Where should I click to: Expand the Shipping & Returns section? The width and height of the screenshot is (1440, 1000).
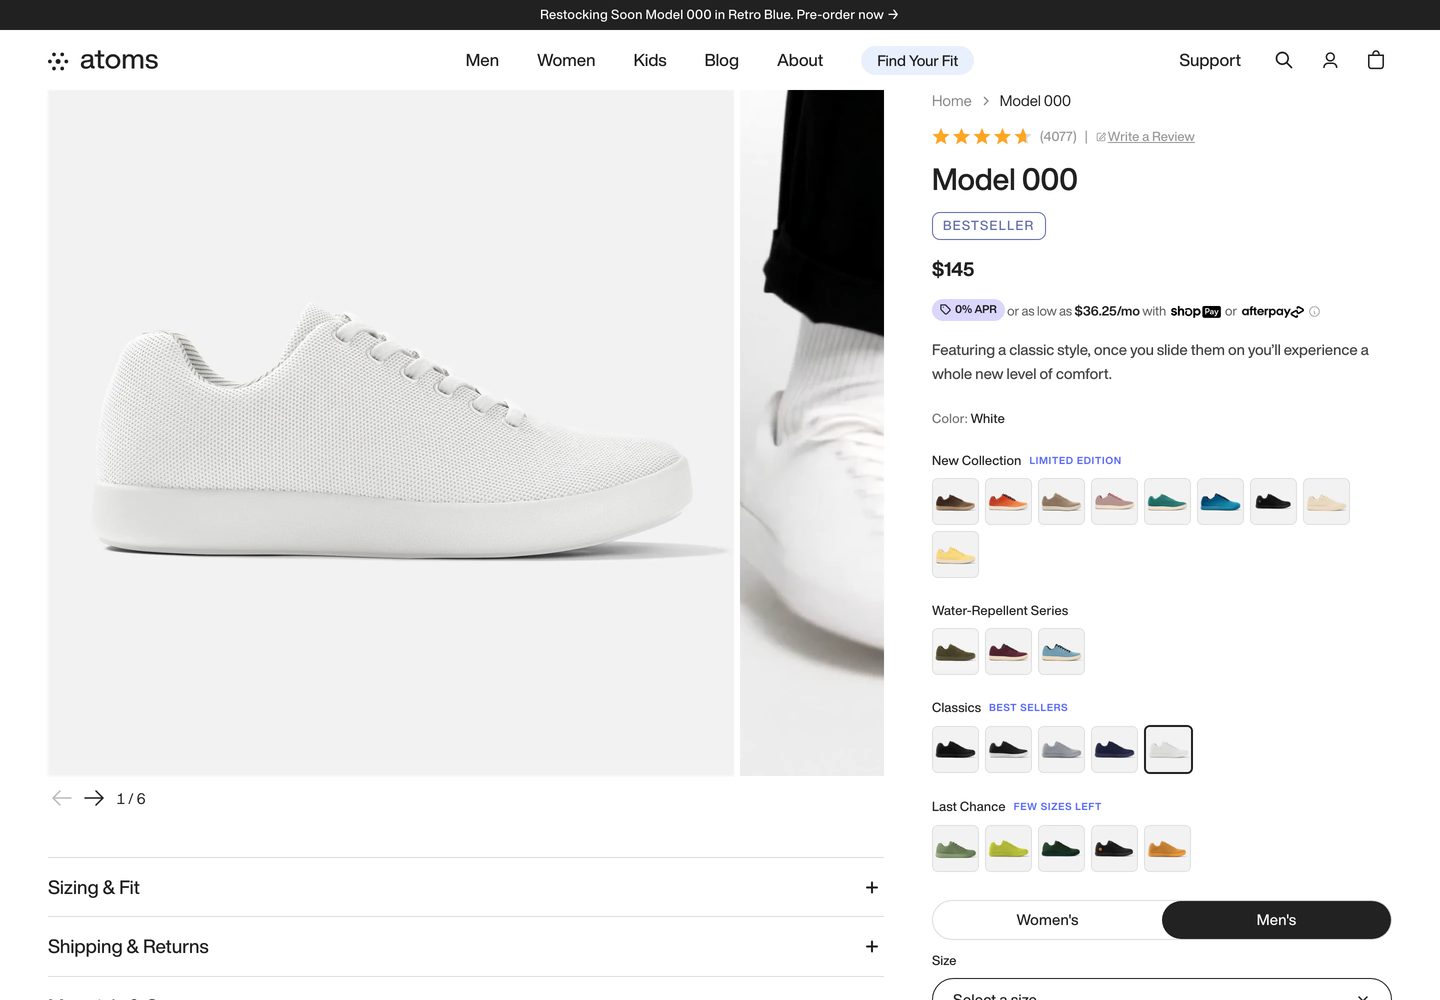(466, 947)
